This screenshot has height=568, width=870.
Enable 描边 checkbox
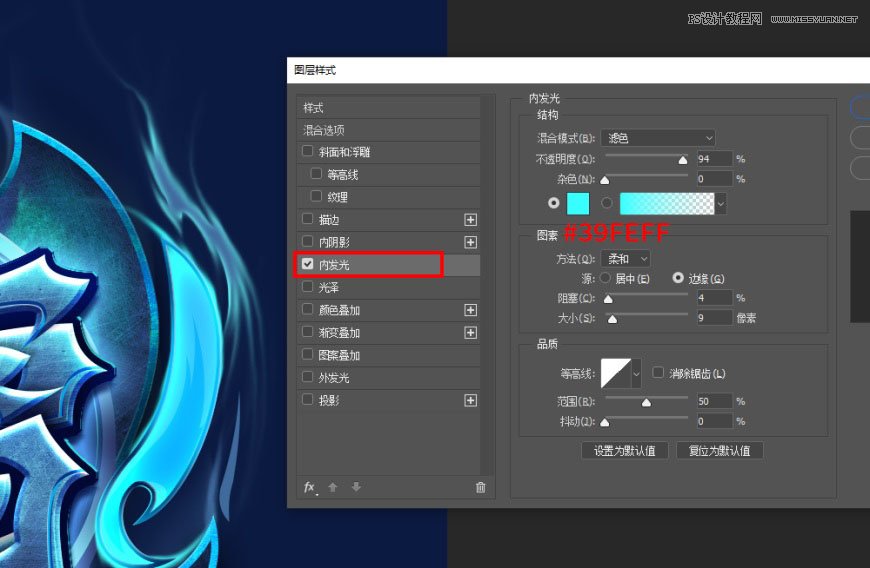307,219
